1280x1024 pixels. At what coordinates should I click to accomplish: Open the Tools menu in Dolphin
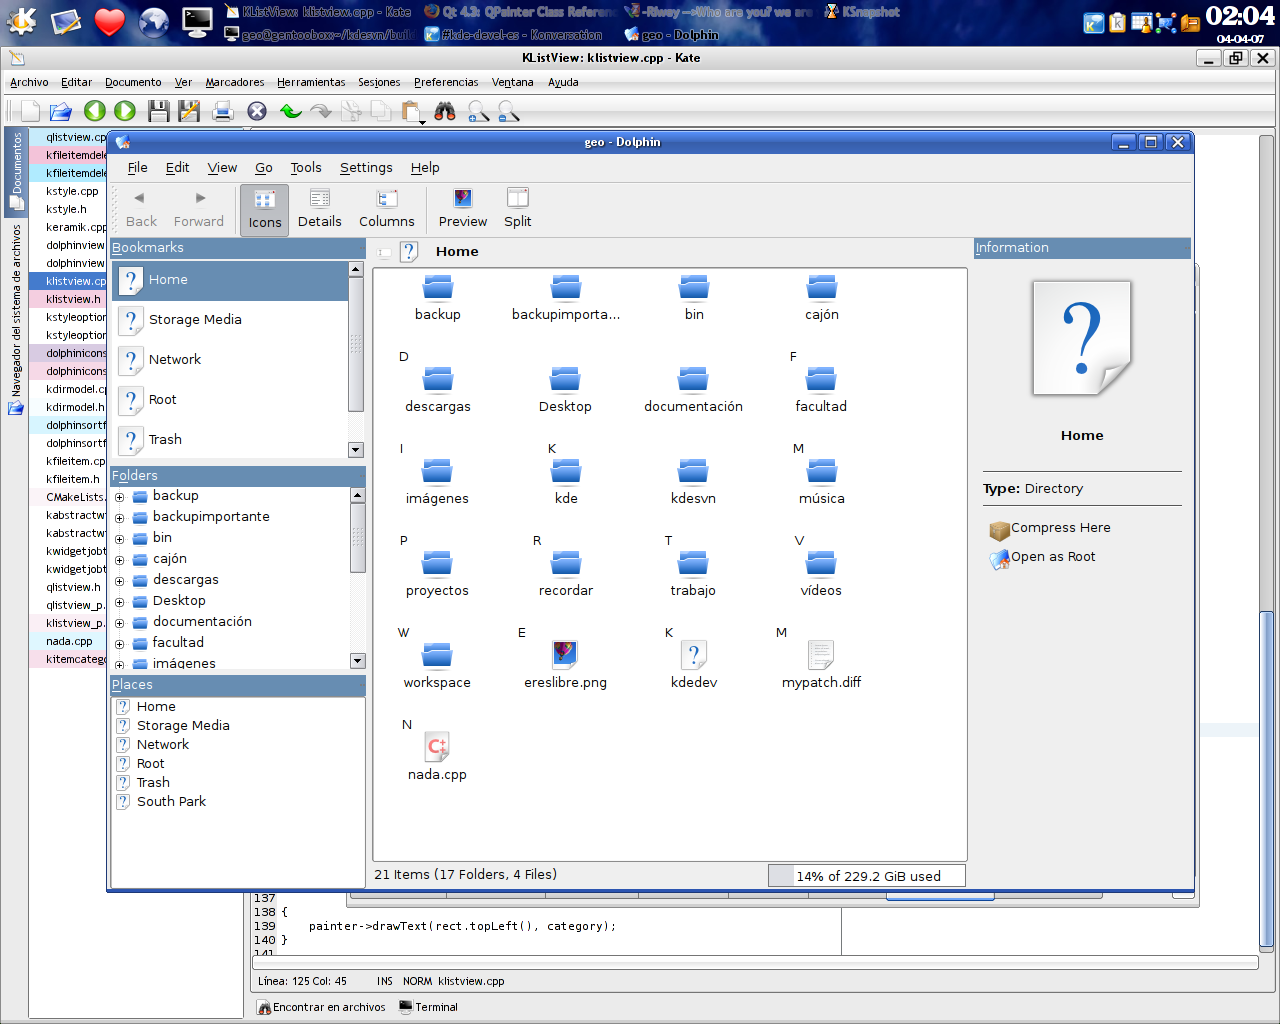(x=306, y=168)
